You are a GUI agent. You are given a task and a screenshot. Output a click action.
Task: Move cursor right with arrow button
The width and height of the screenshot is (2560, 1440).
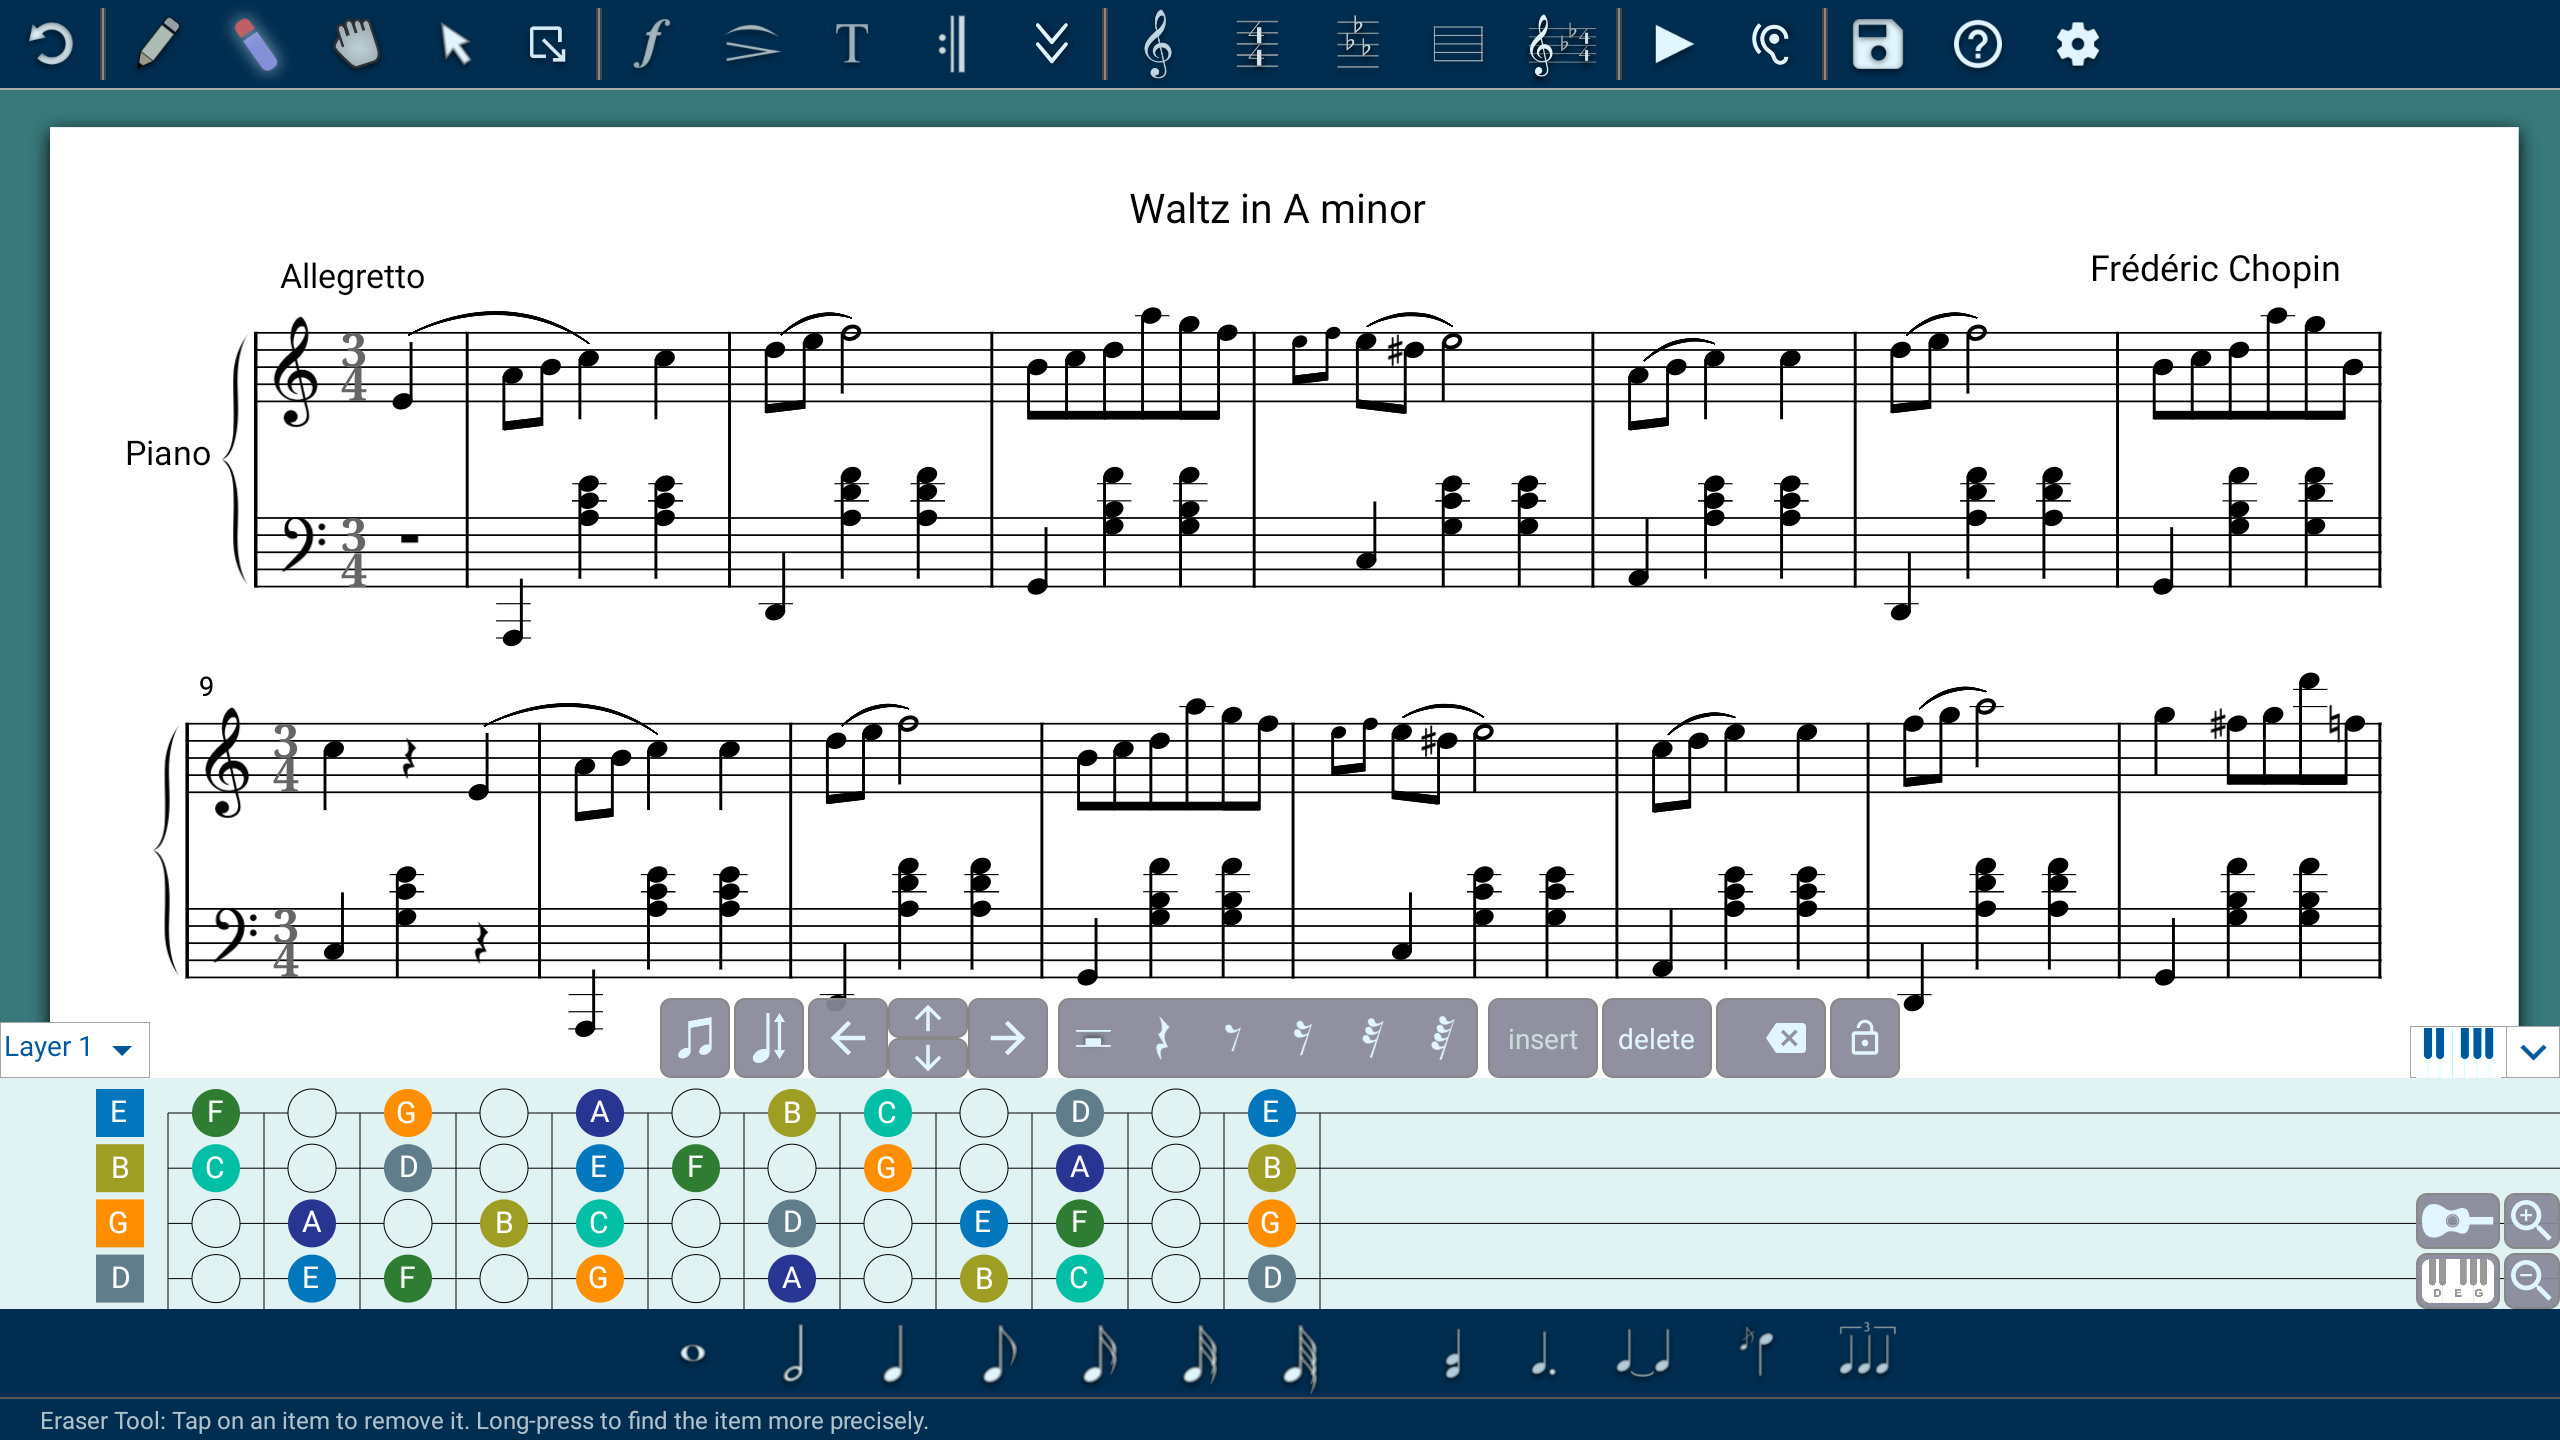(1007, 1038)
